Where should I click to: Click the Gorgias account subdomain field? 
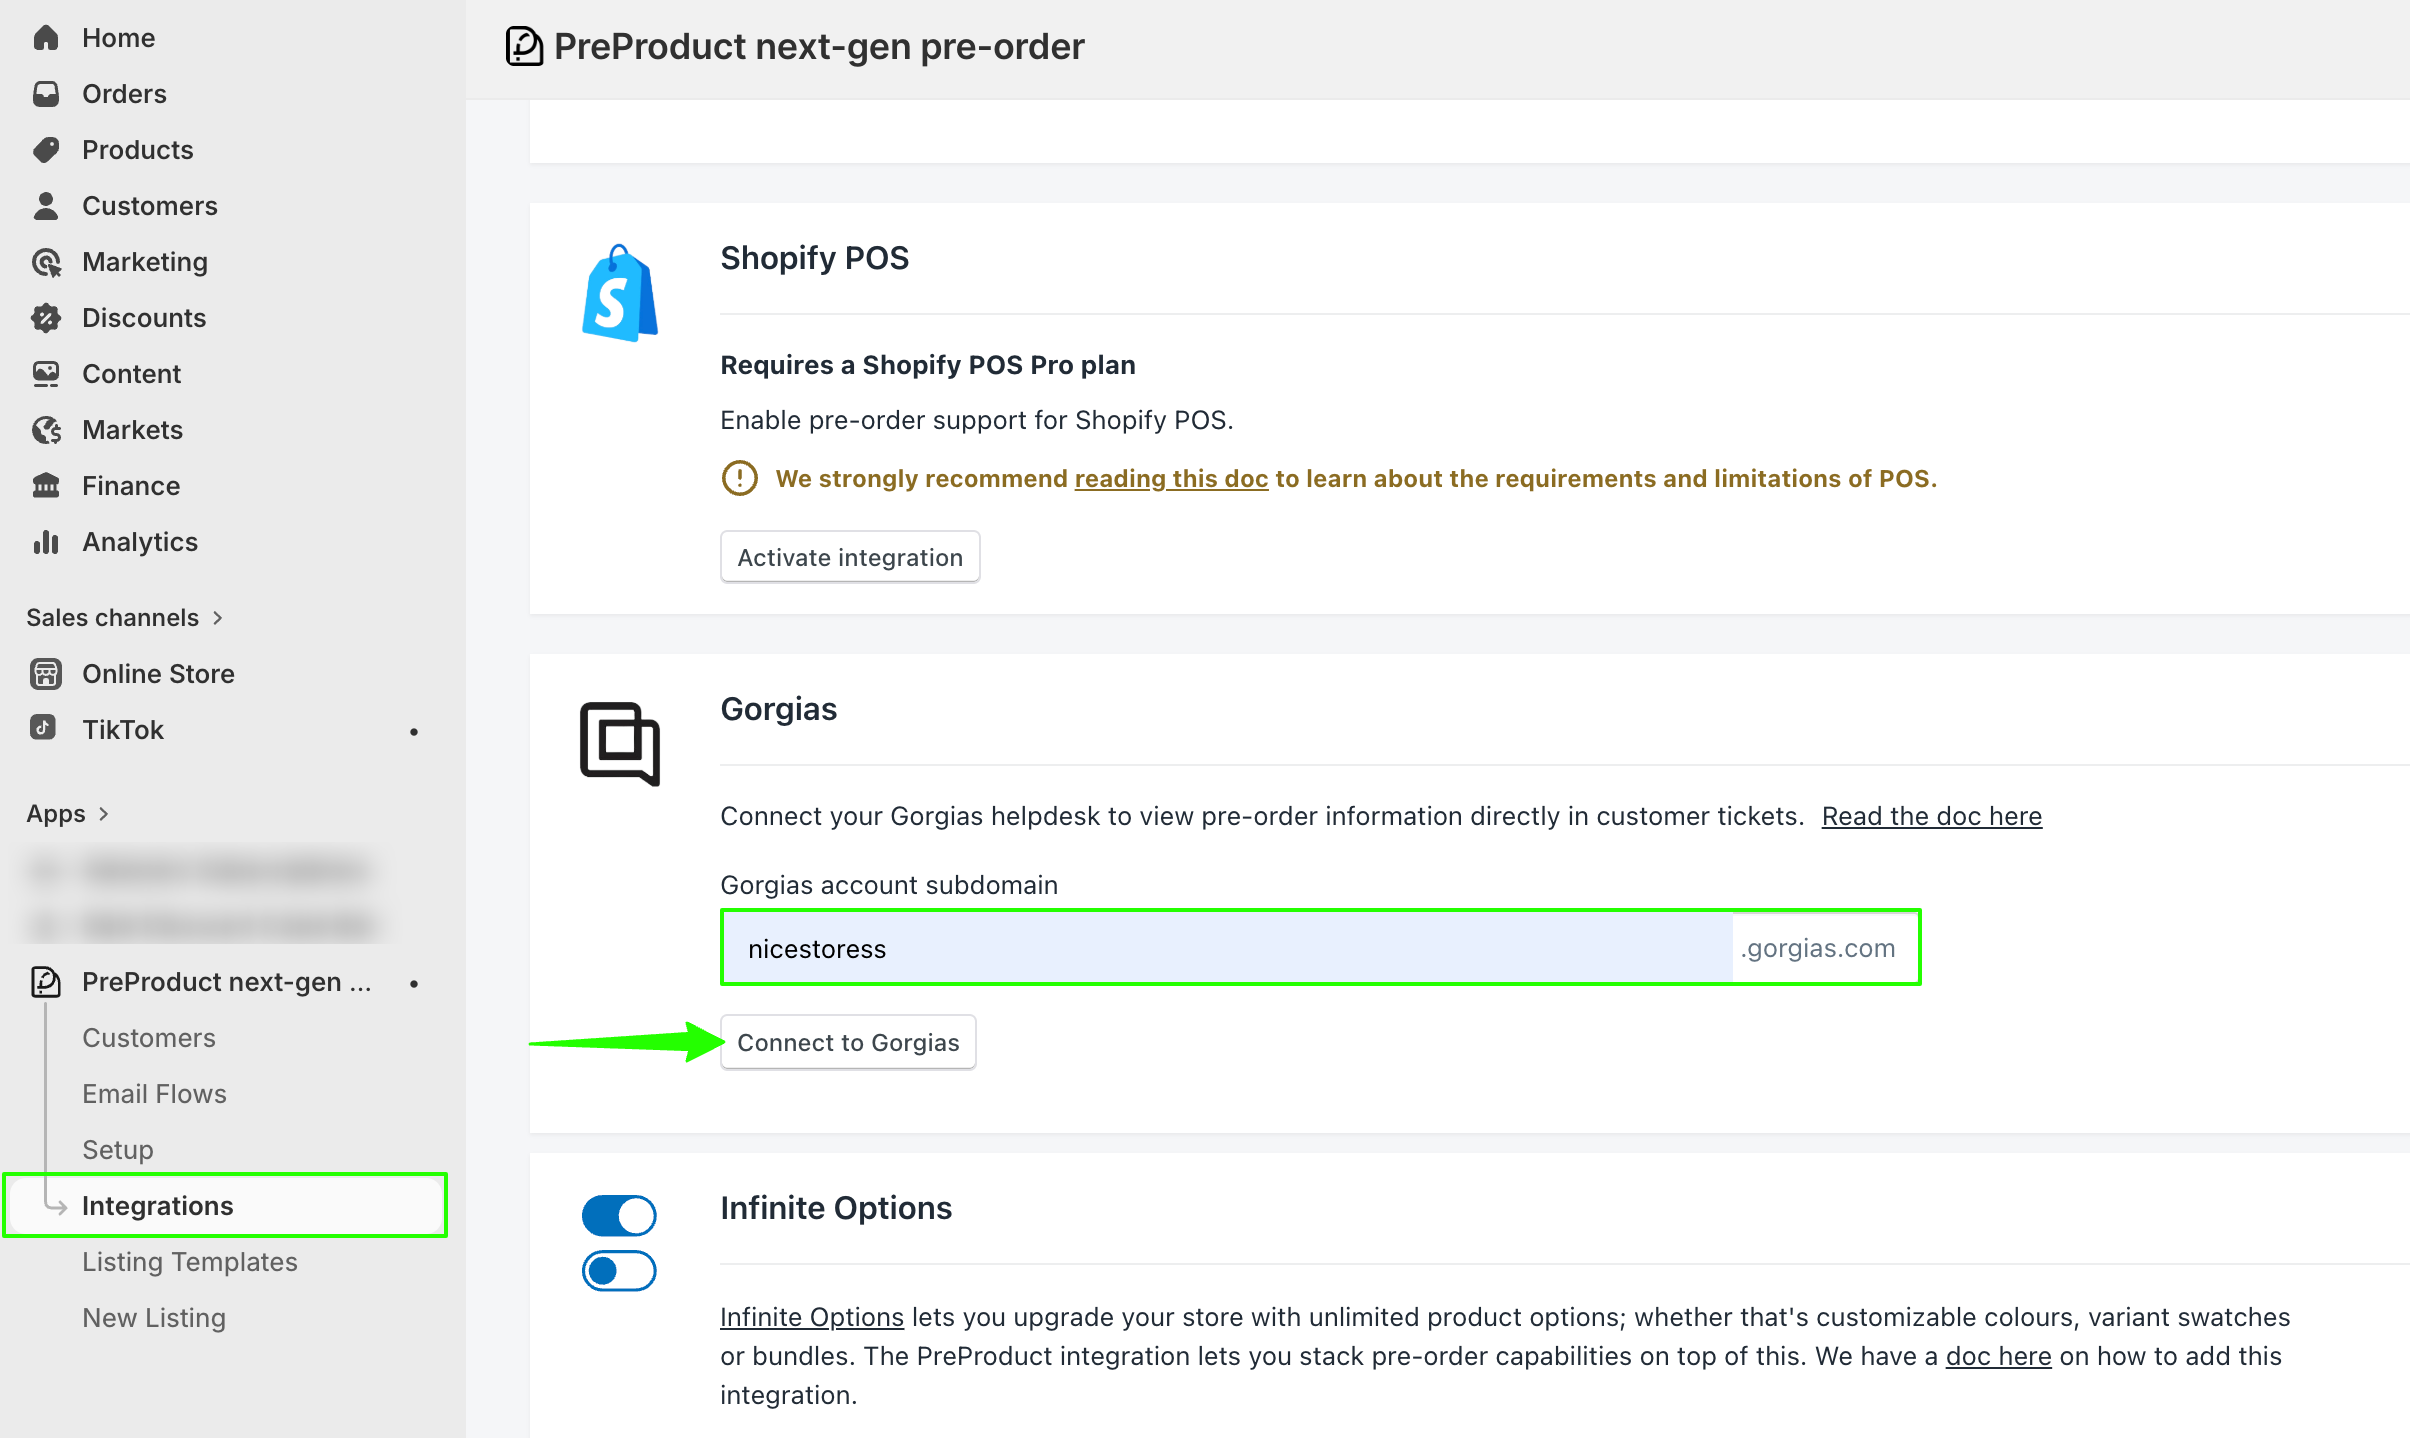pyautogui.click(x=1227, y=948)
